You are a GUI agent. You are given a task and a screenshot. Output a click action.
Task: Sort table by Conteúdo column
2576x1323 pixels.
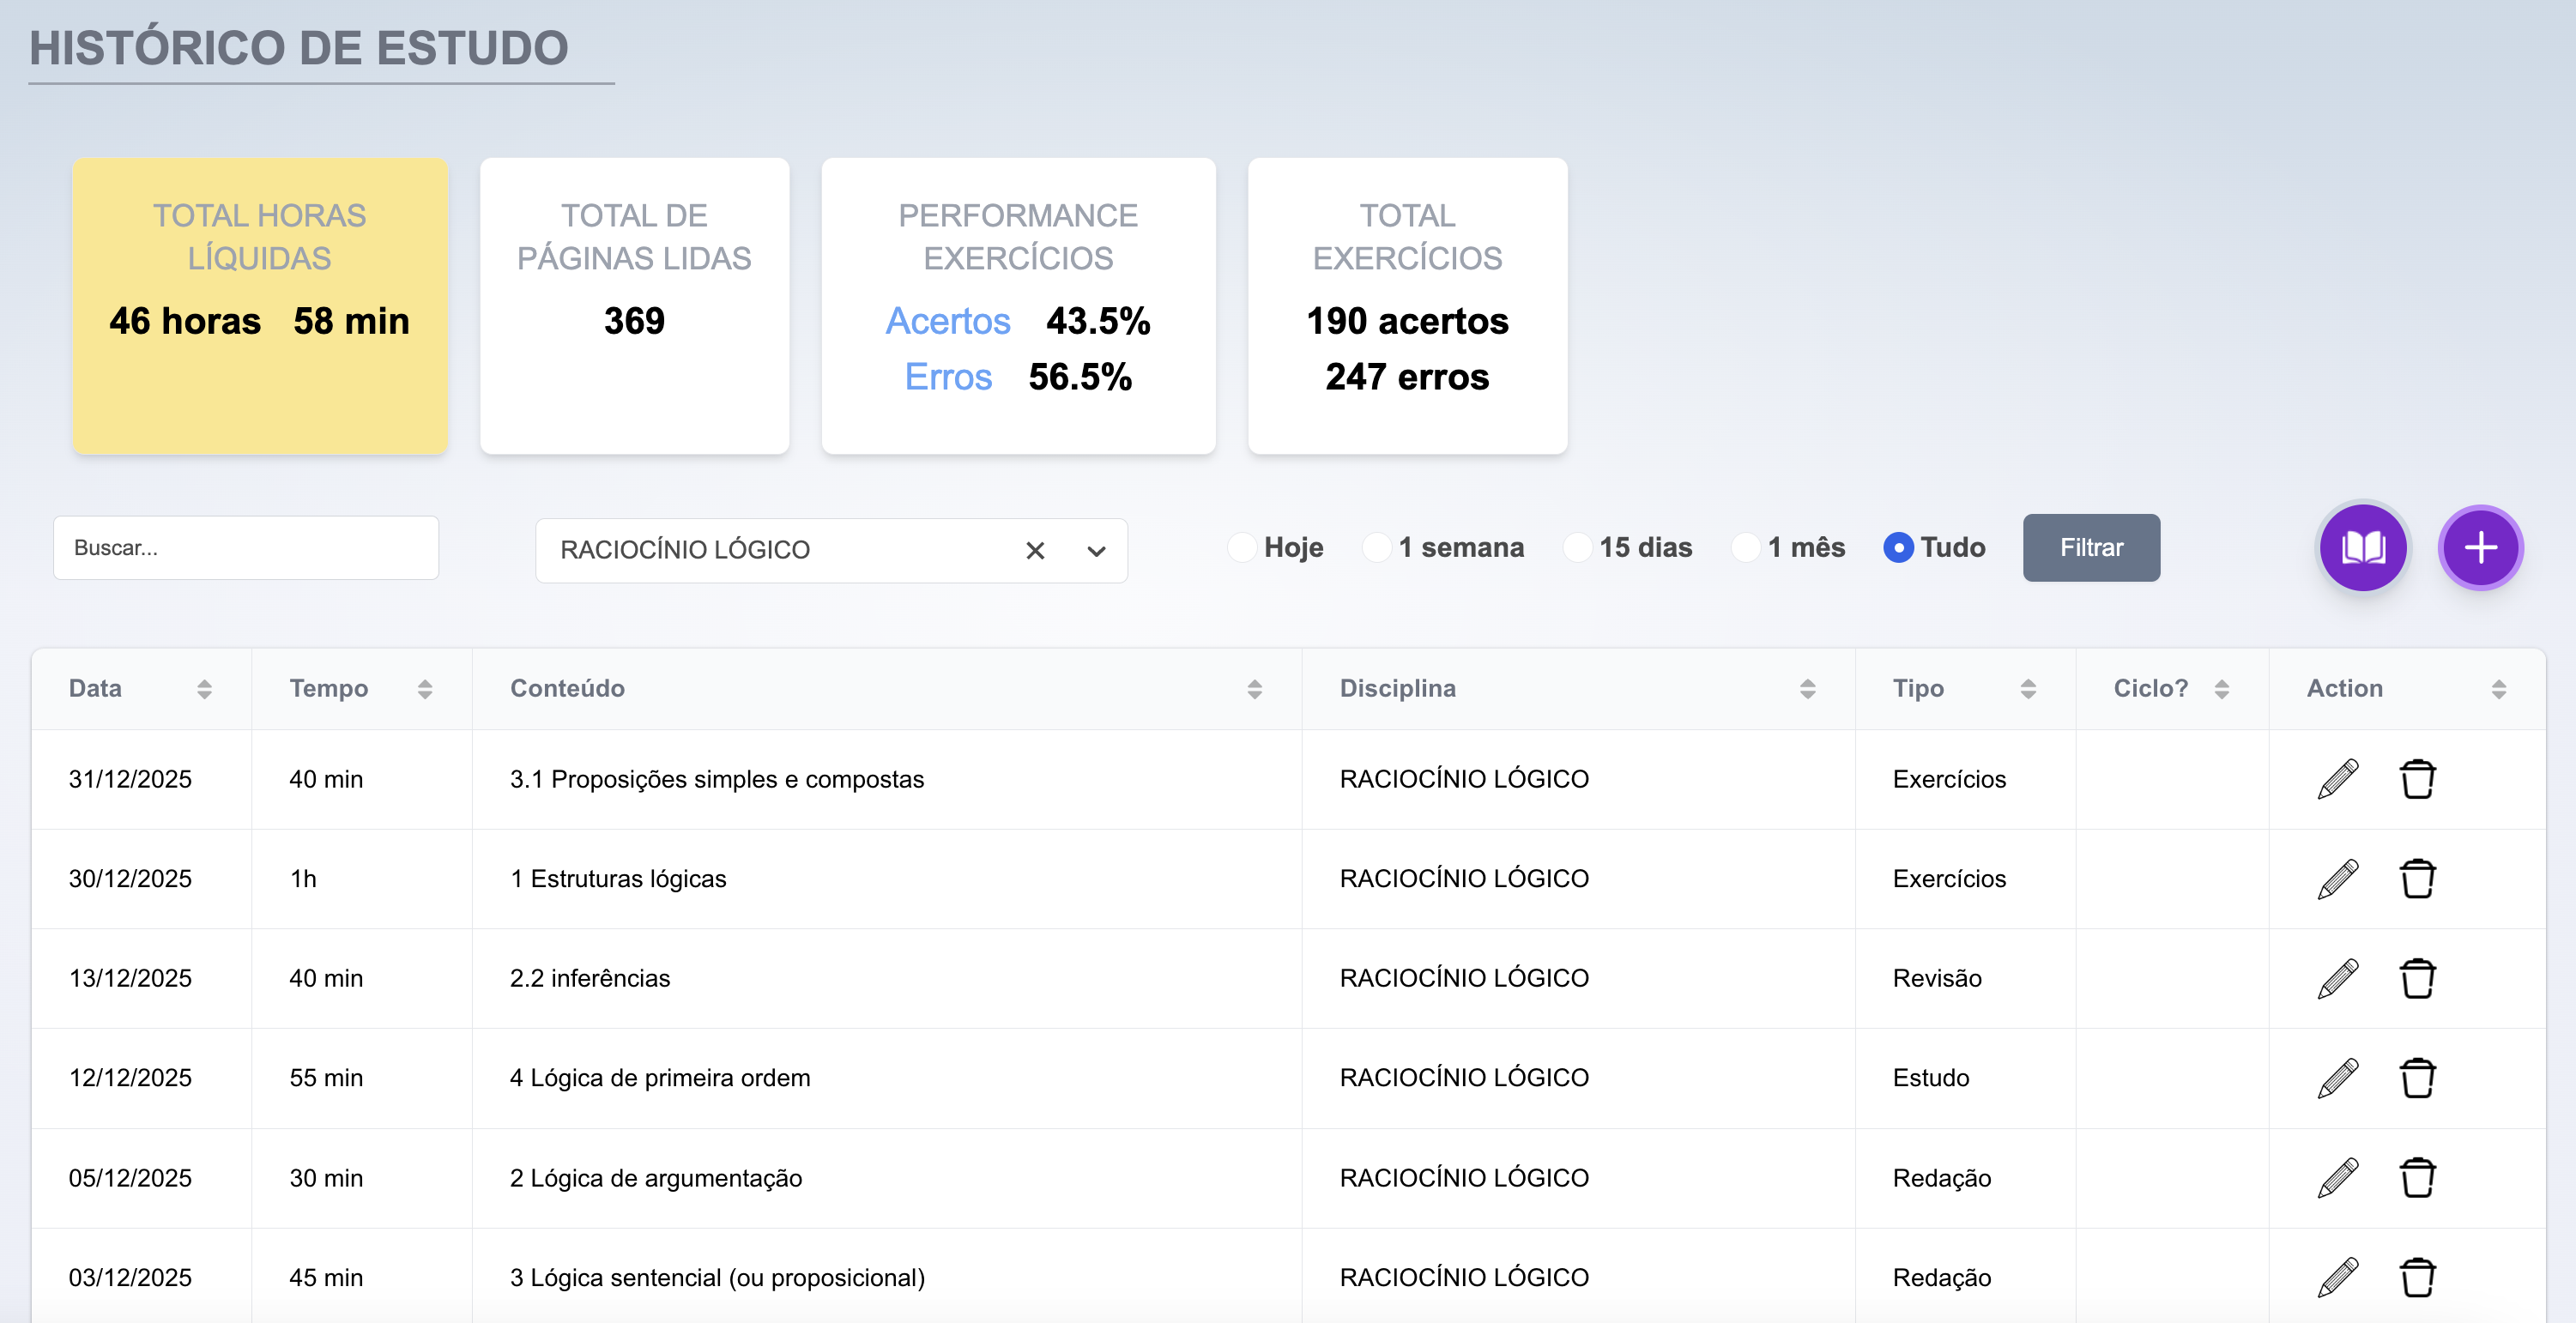tap(1255, 689)
